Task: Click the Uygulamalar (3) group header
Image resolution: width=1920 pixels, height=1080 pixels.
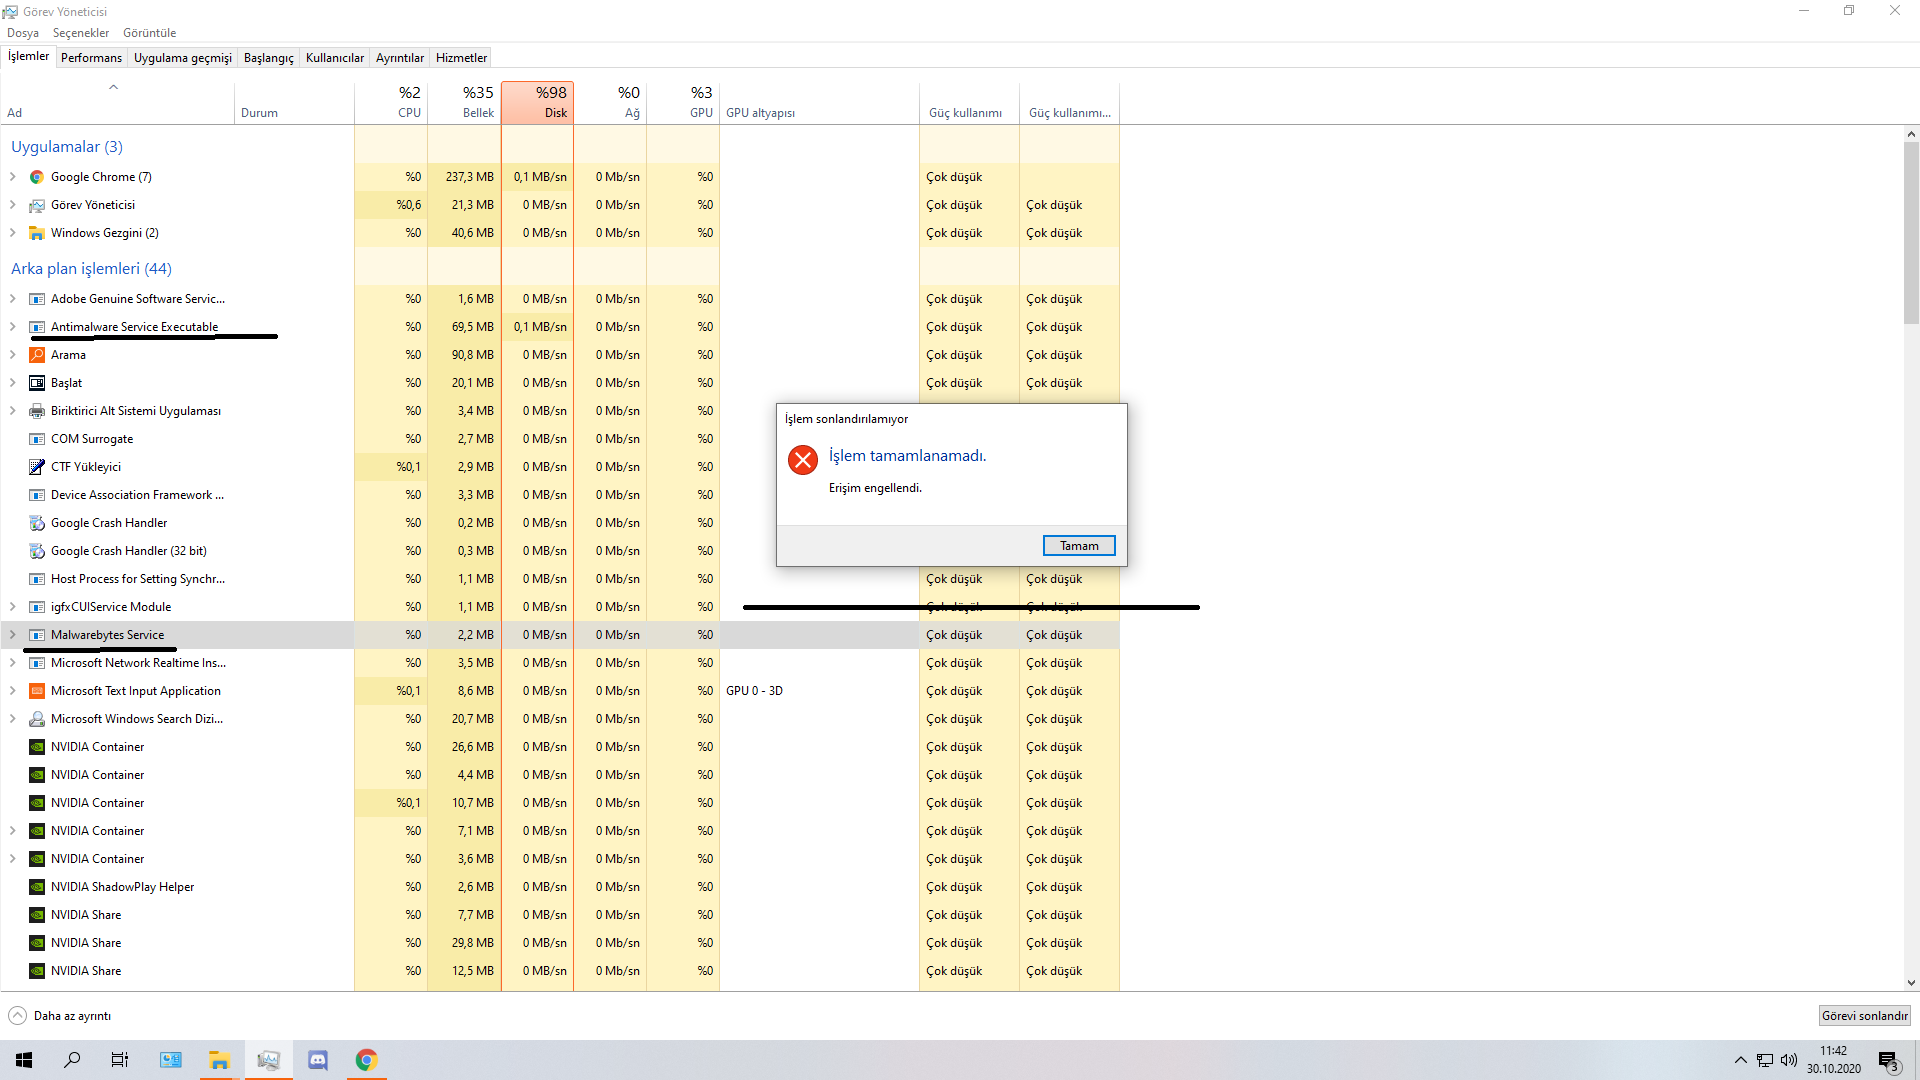Action: 67,147
